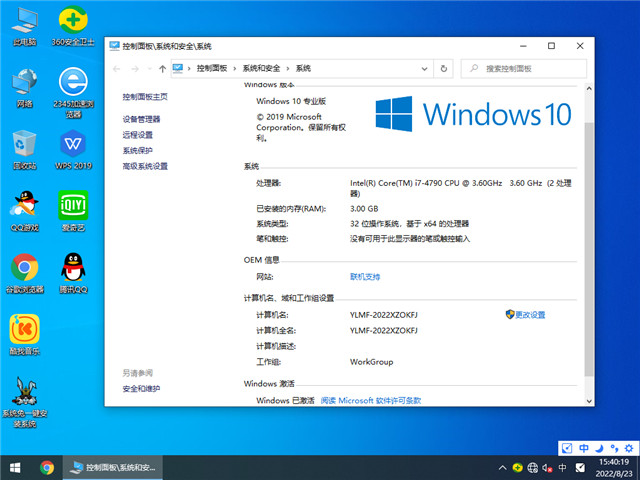Image resolution: width=640 pixels, height=480 pixels.
Task: Refresh the control panel view
Action: (x=444, y=69)
